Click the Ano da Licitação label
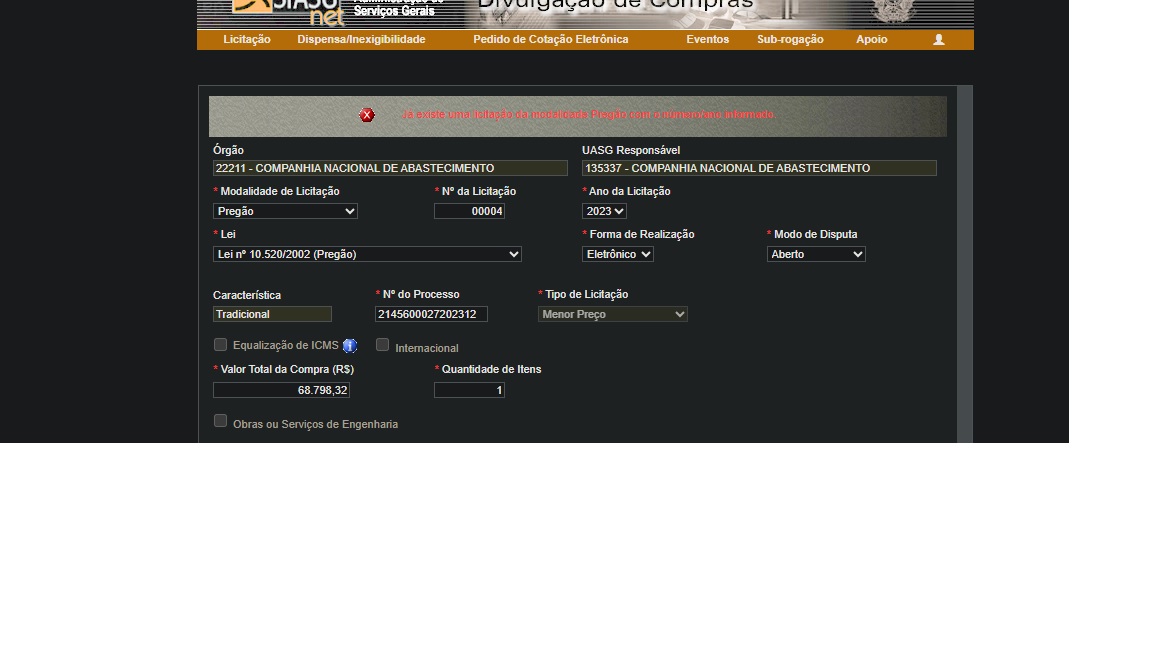This screenshot has width=1152, height=648. click(x=630, y=191)
